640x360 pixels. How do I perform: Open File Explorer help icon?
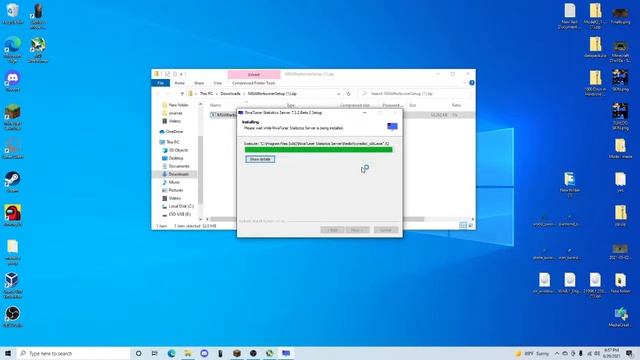(x=471, y=83)
